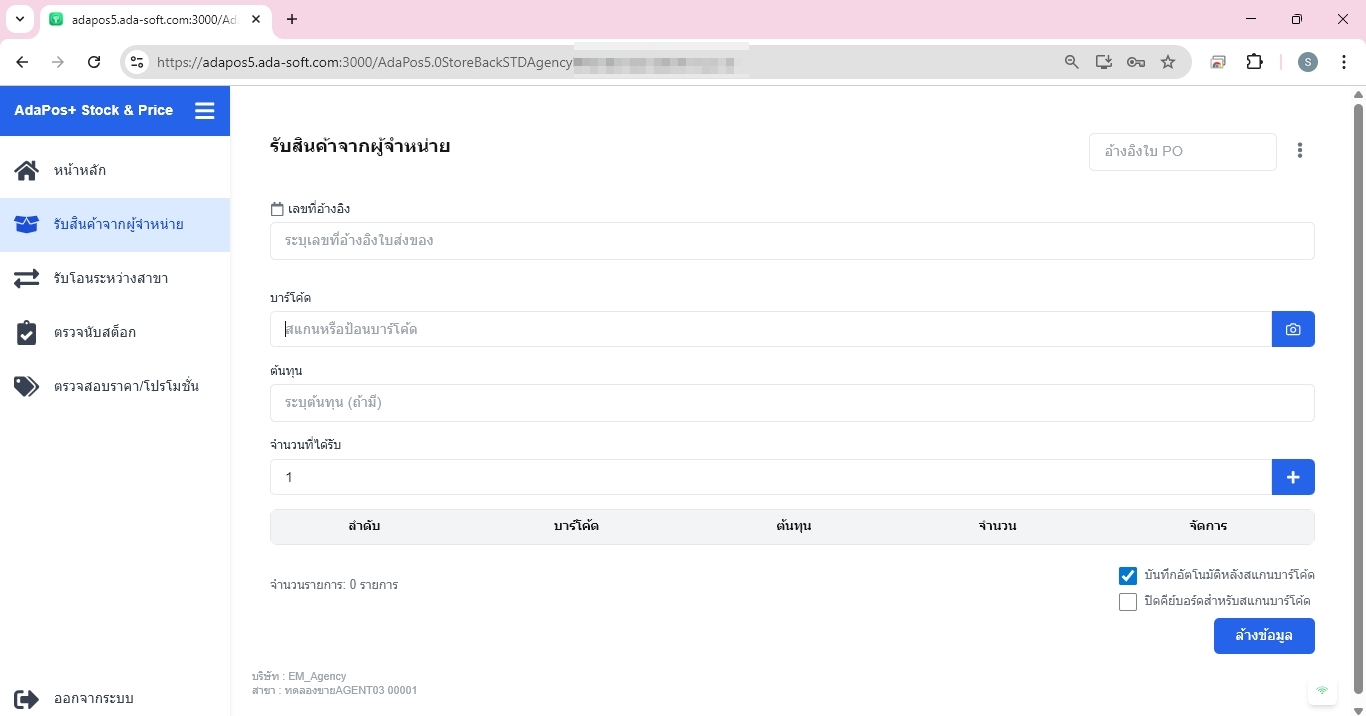Enable ปิดคีย์บอร์ดสำหรับสแกนบาร์โค้ด checkbox

[x=1127, y=602]
